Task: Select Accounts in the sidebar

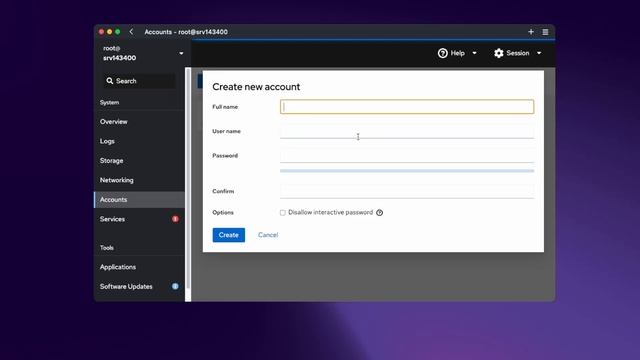Action: click(x=139, y=200)
